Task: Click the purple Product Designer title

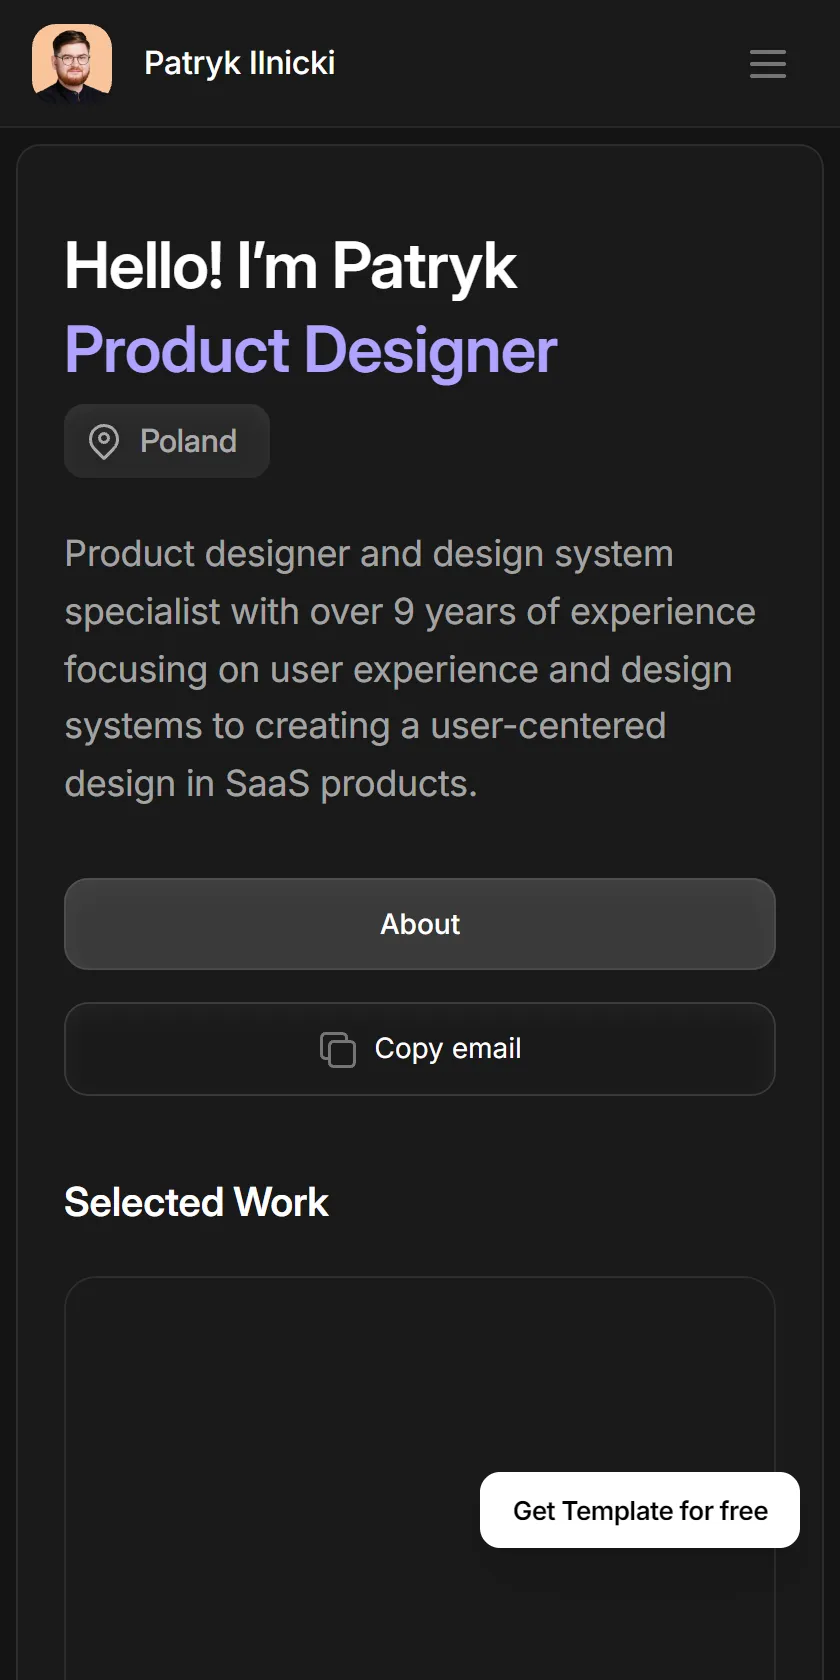Action: click(310, 350)
